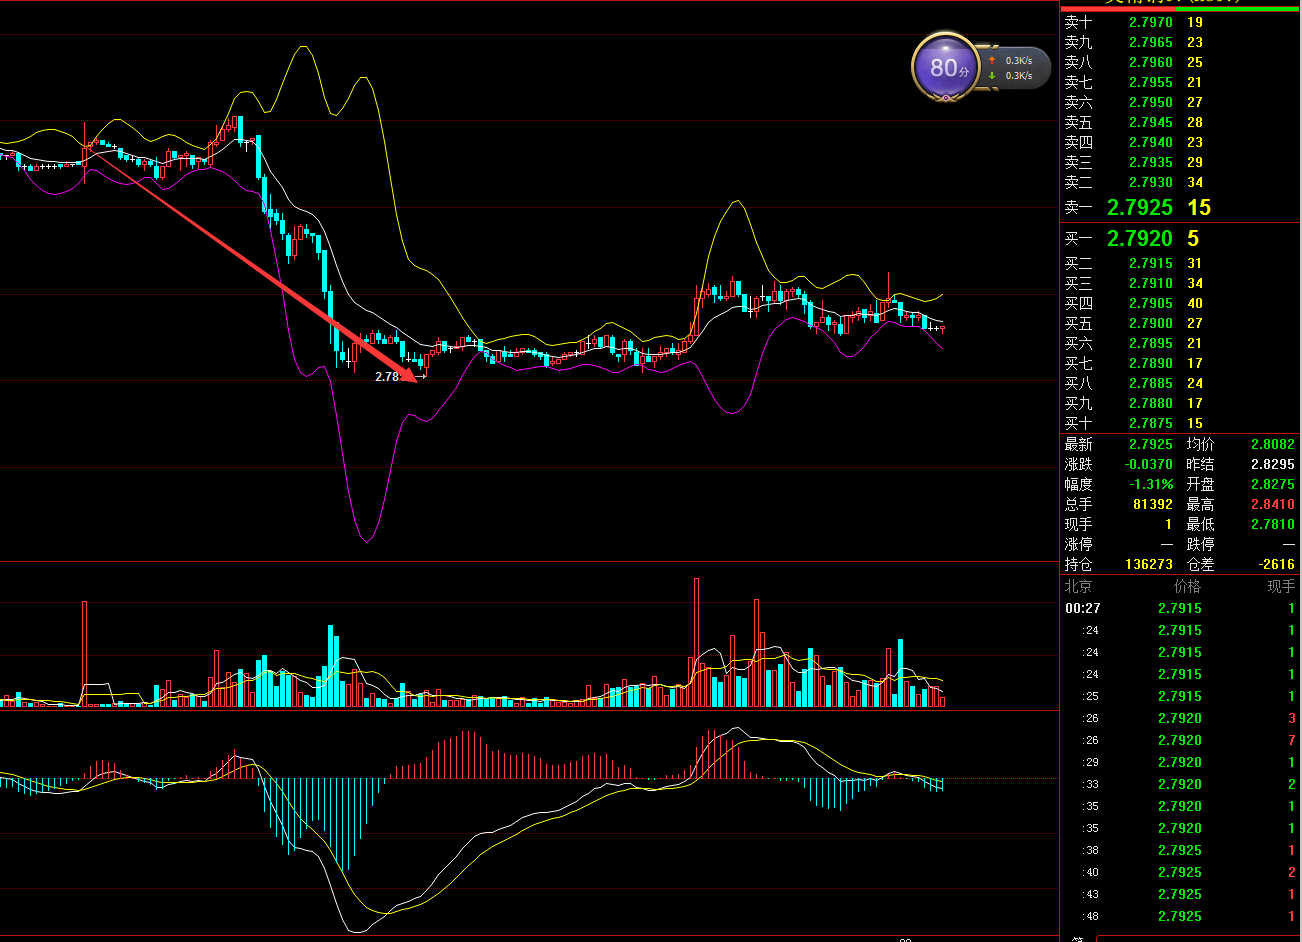Image resolution: width=1302 pixels, height=942 pixels.
Task: Click the 现手 column header in tick list
Action: coord(1281,586)
